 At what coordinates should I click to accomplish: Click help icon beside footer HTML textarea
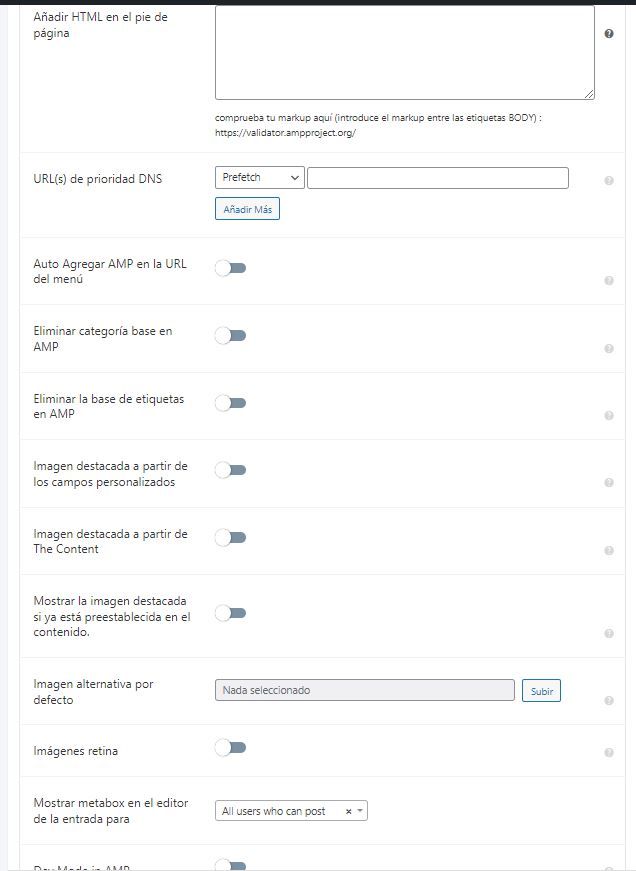click(x=609, y=34)
